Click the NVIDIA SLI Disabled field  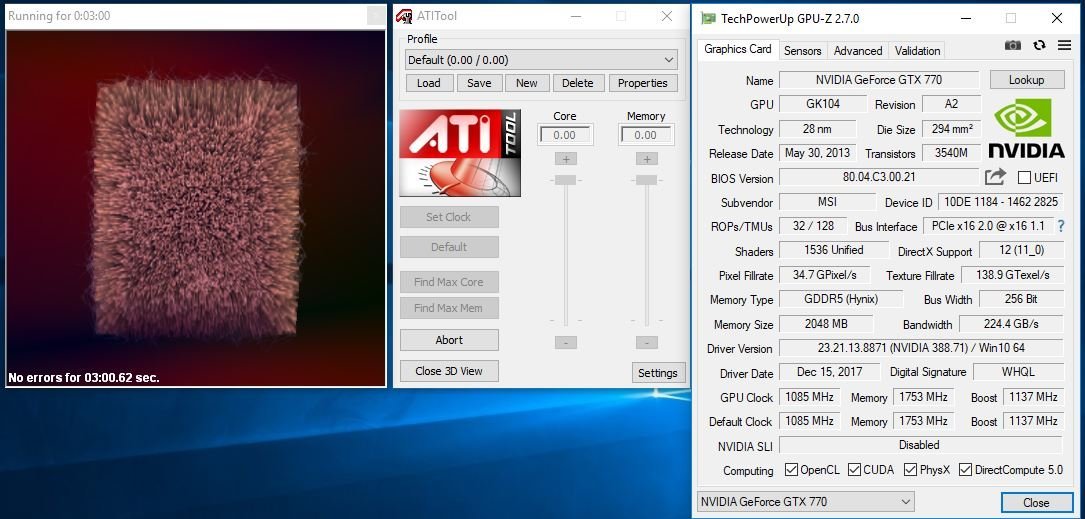(x=921, y=445)
